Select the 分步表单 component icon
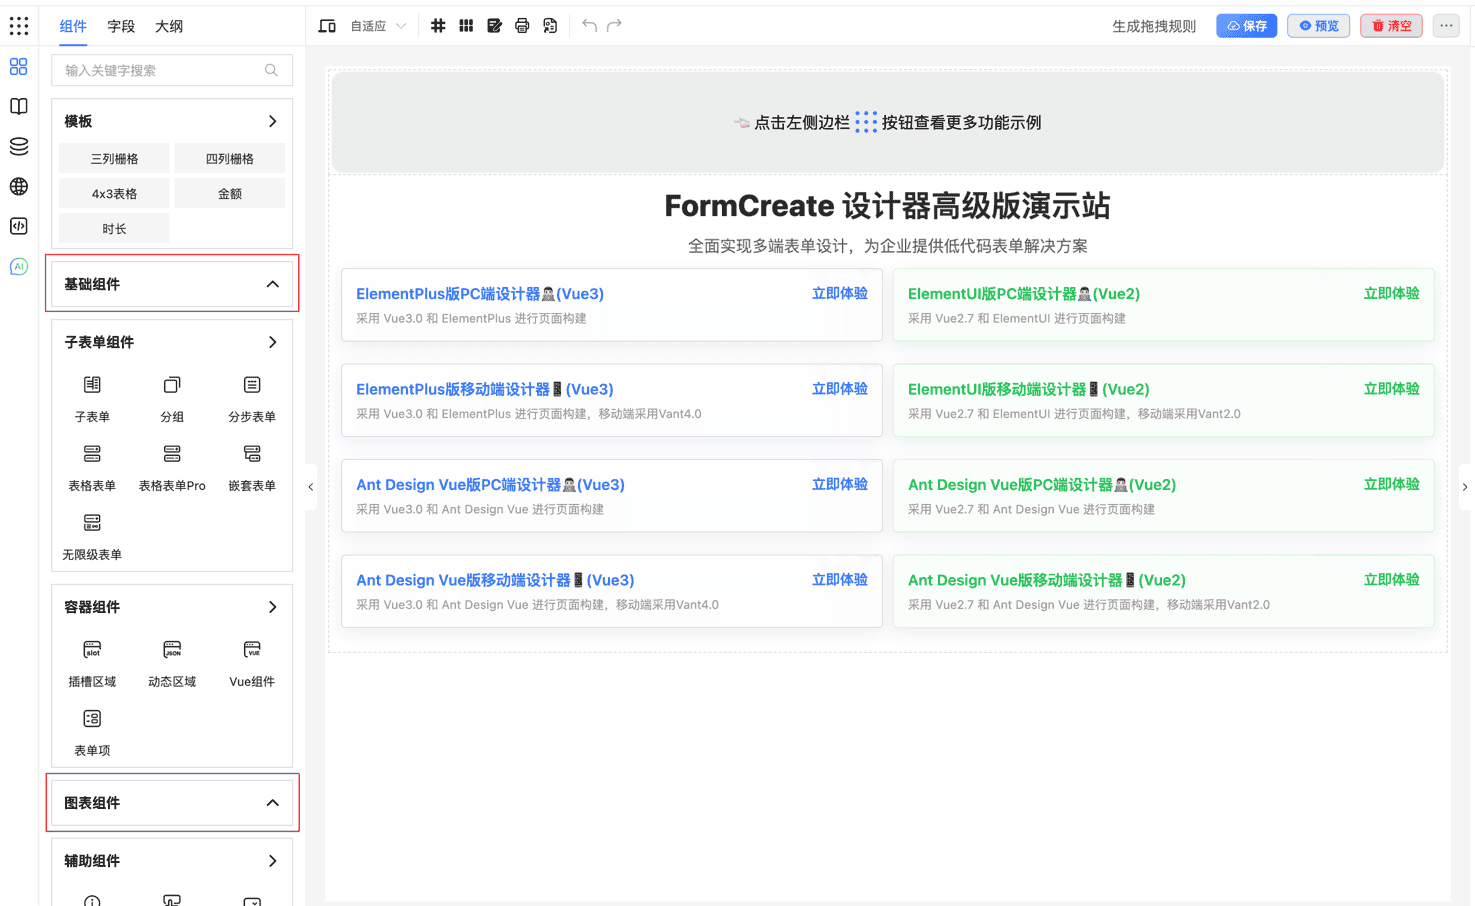 pyautogui.click(x=252, y=385)
